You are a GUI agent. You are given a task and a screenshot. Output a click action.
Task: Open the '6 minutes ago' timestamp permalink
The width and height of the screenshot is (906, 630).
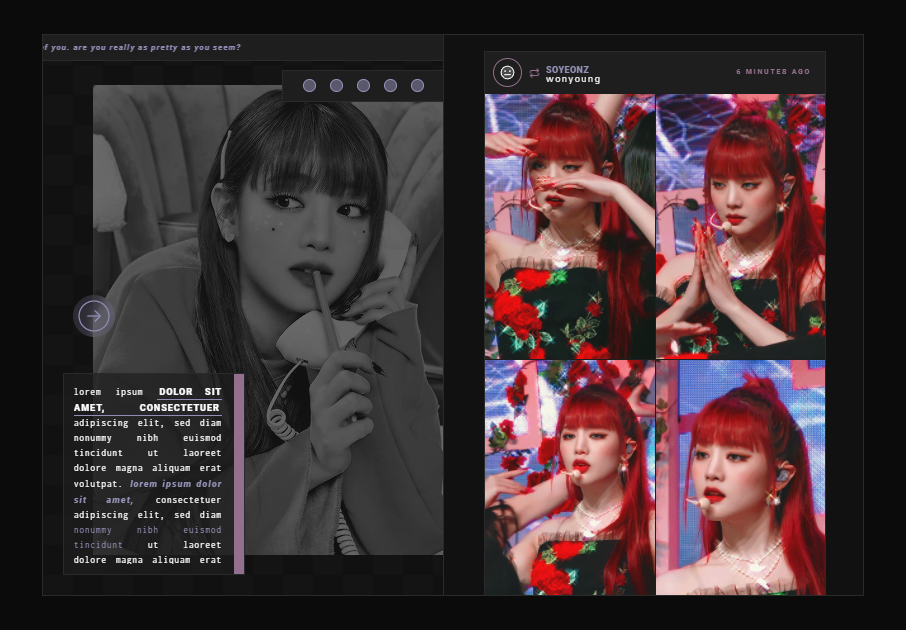(773, 72)
